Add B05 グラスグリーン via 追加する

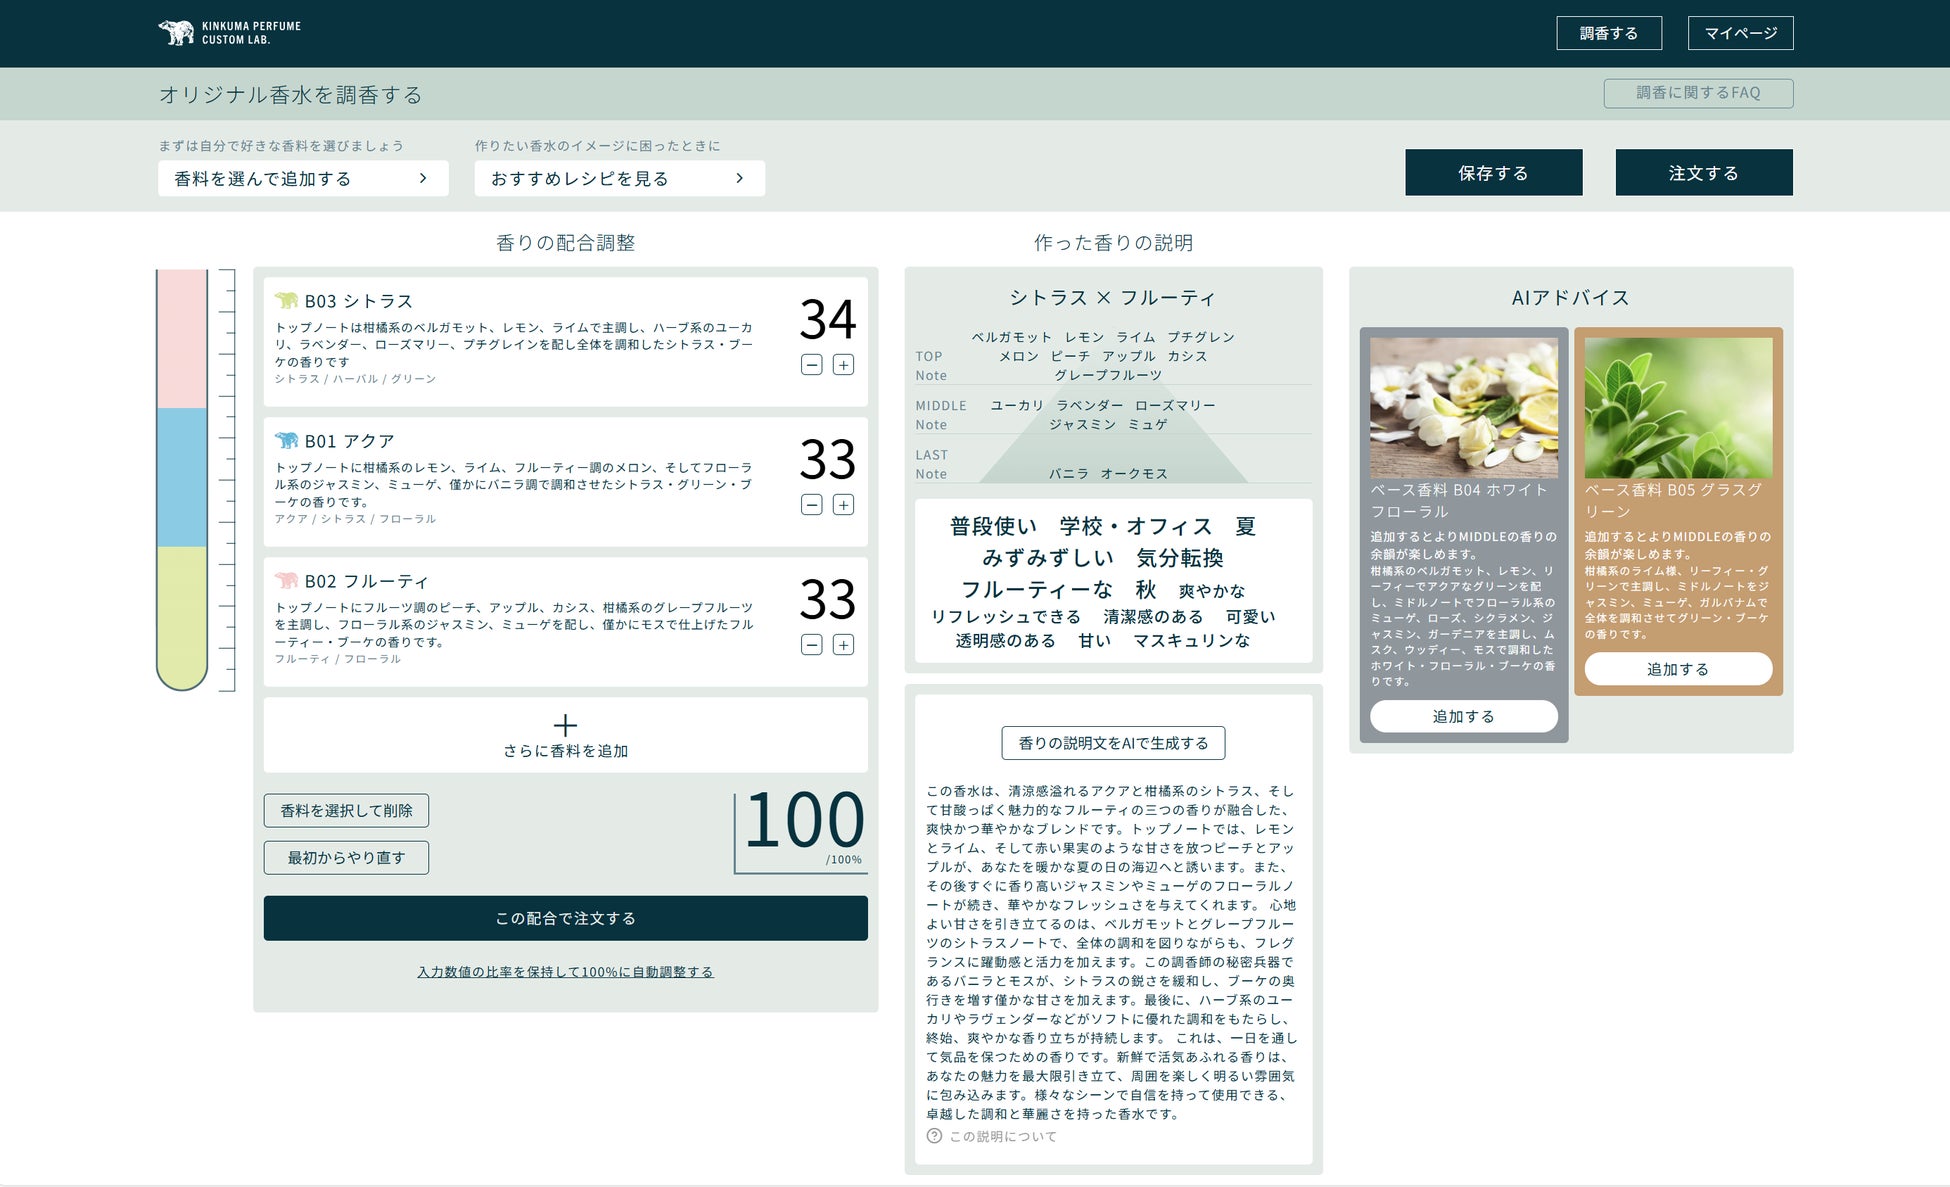coord(1677,669)
